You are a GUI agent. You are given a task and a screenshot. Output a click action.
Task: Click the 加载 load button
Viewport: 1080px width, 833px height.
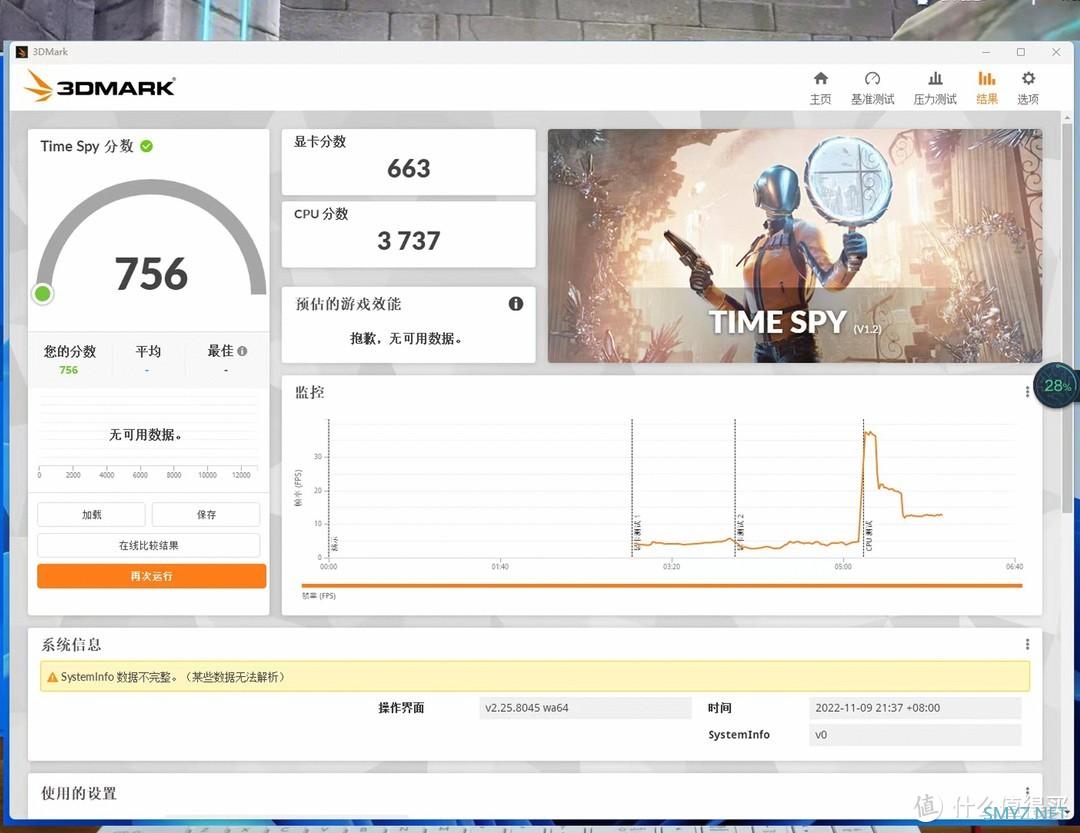coord(92,515)
